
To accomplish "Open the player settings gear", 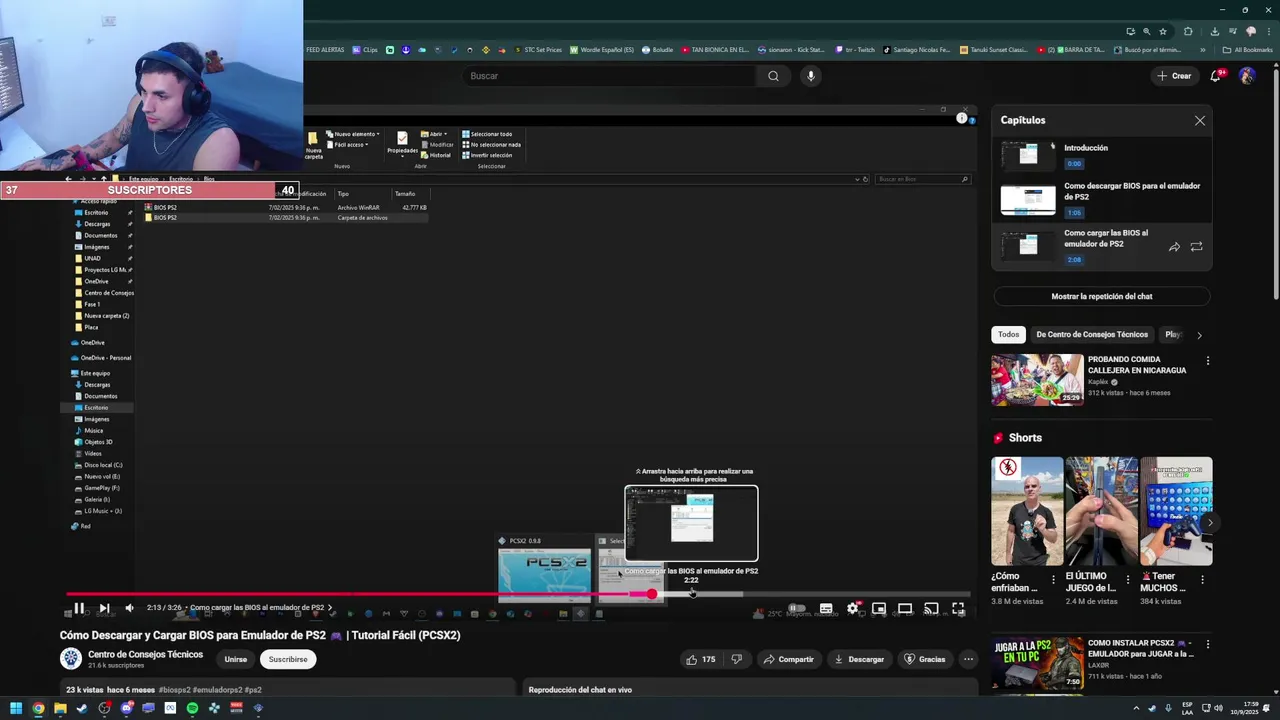I will (x=853, y=608).
